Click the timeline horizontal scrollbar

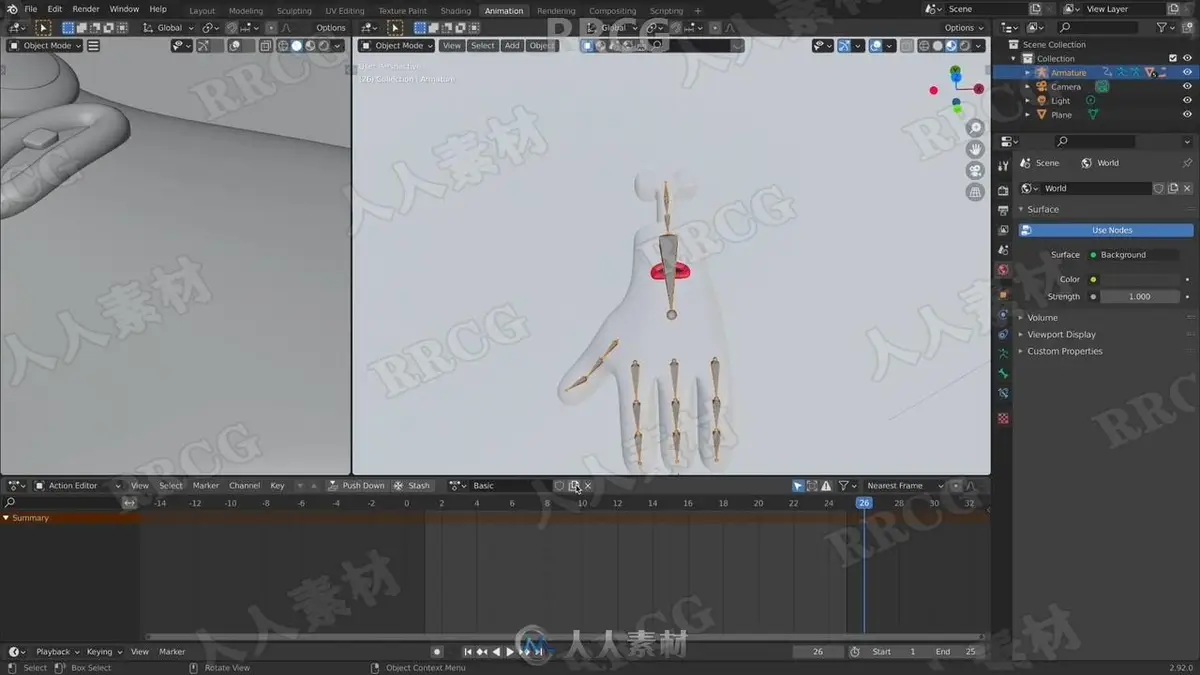click(563, 637)
